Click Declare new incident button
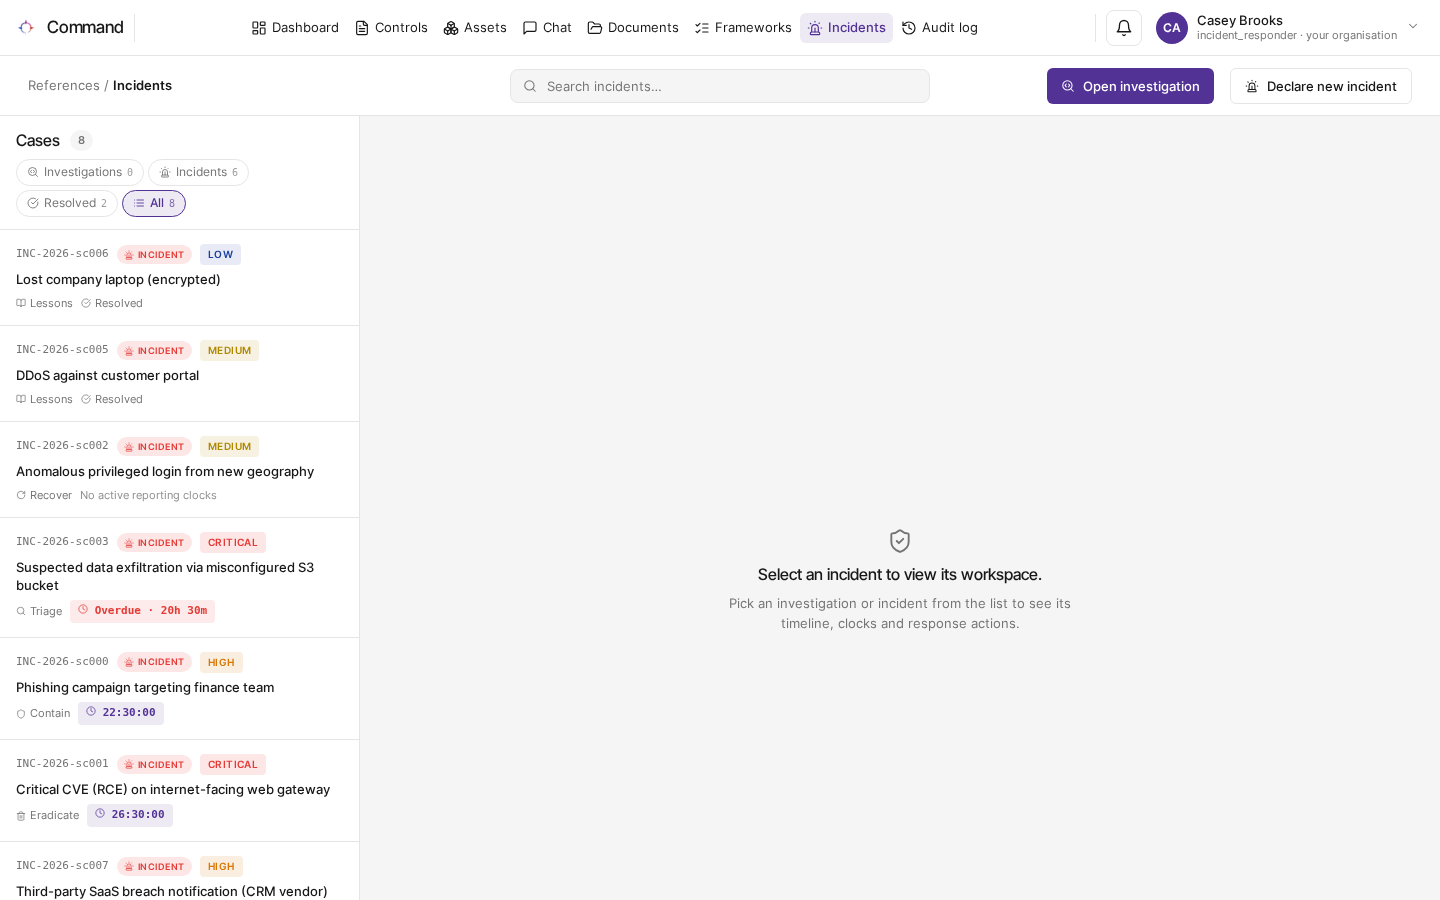The image size is (1440, 900). click(x=1321, y=86)
